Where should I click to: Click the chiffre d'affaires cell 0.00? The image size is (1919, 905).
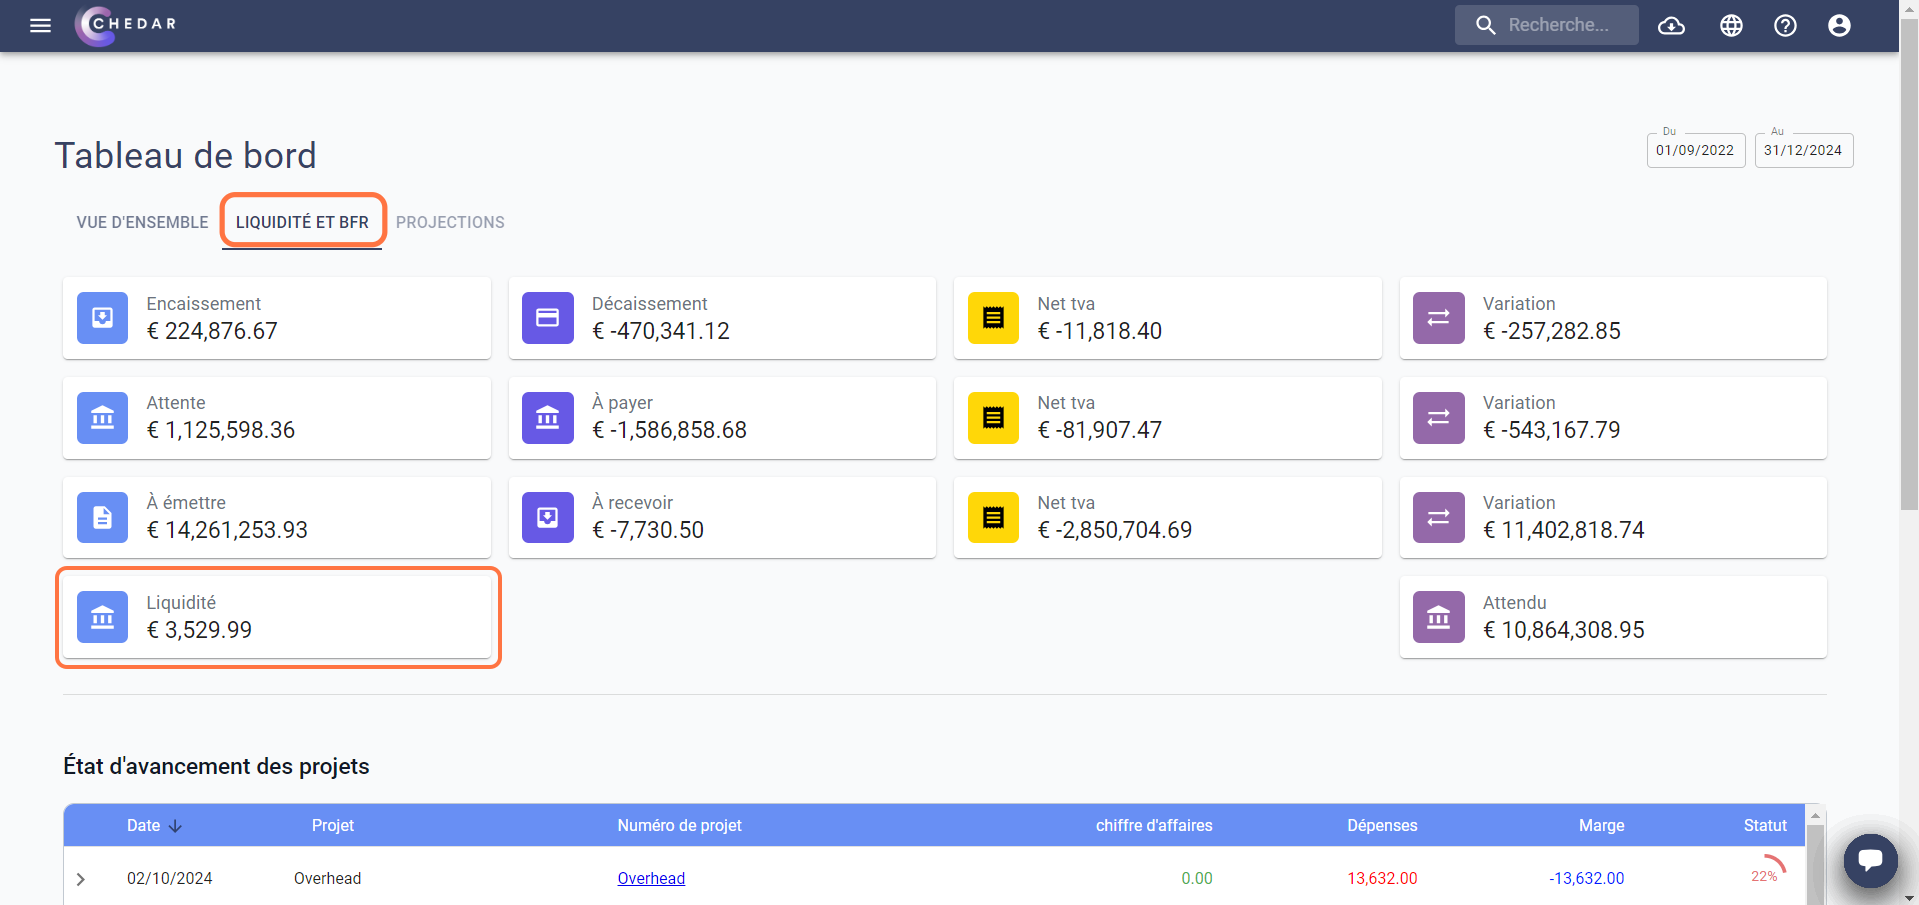pos(1197,879)
